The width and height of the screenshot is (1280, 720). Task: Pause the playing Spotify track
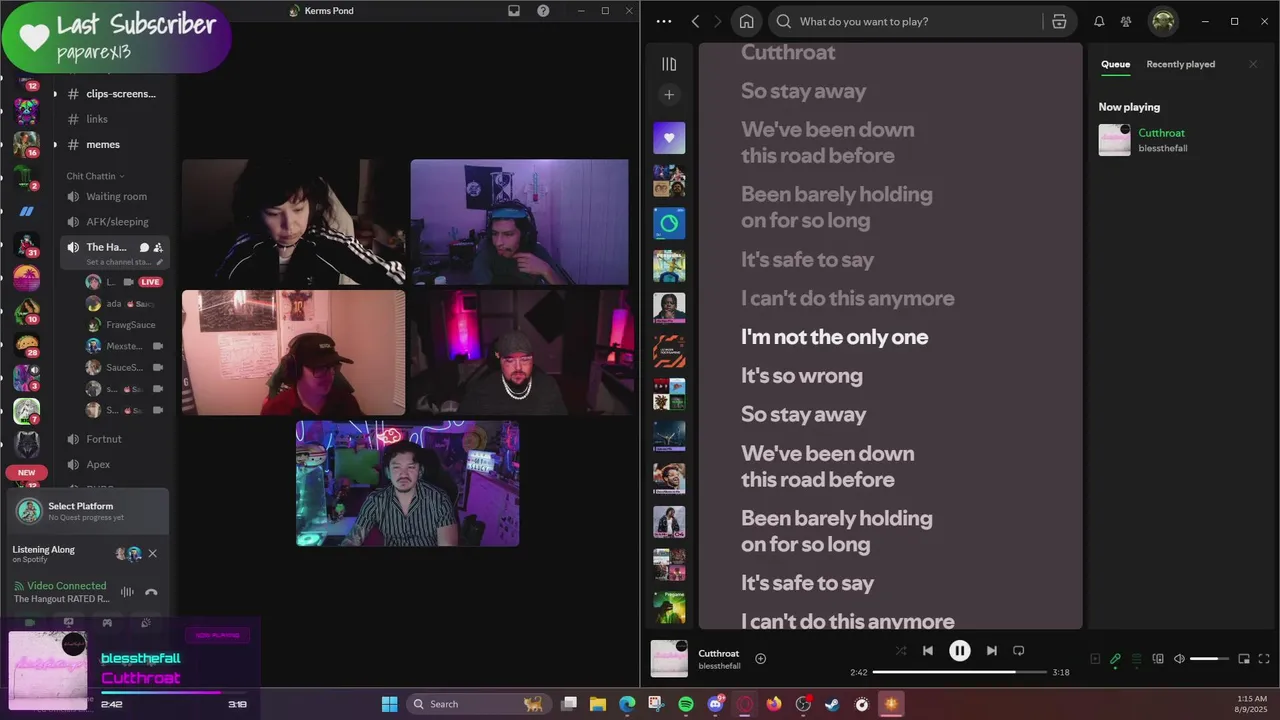[x=959, y=651]
